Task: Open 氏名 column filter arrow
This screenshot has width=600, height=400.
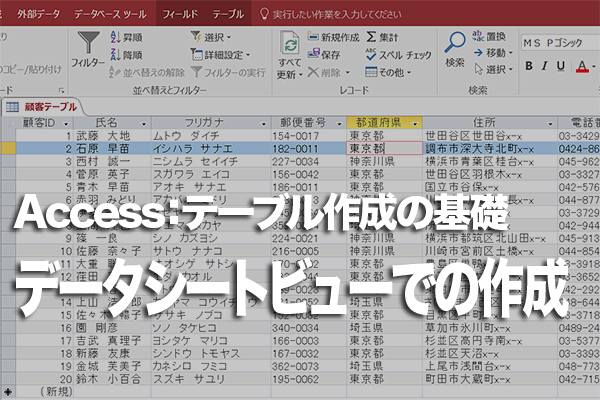Action: [x=143, y=124]
